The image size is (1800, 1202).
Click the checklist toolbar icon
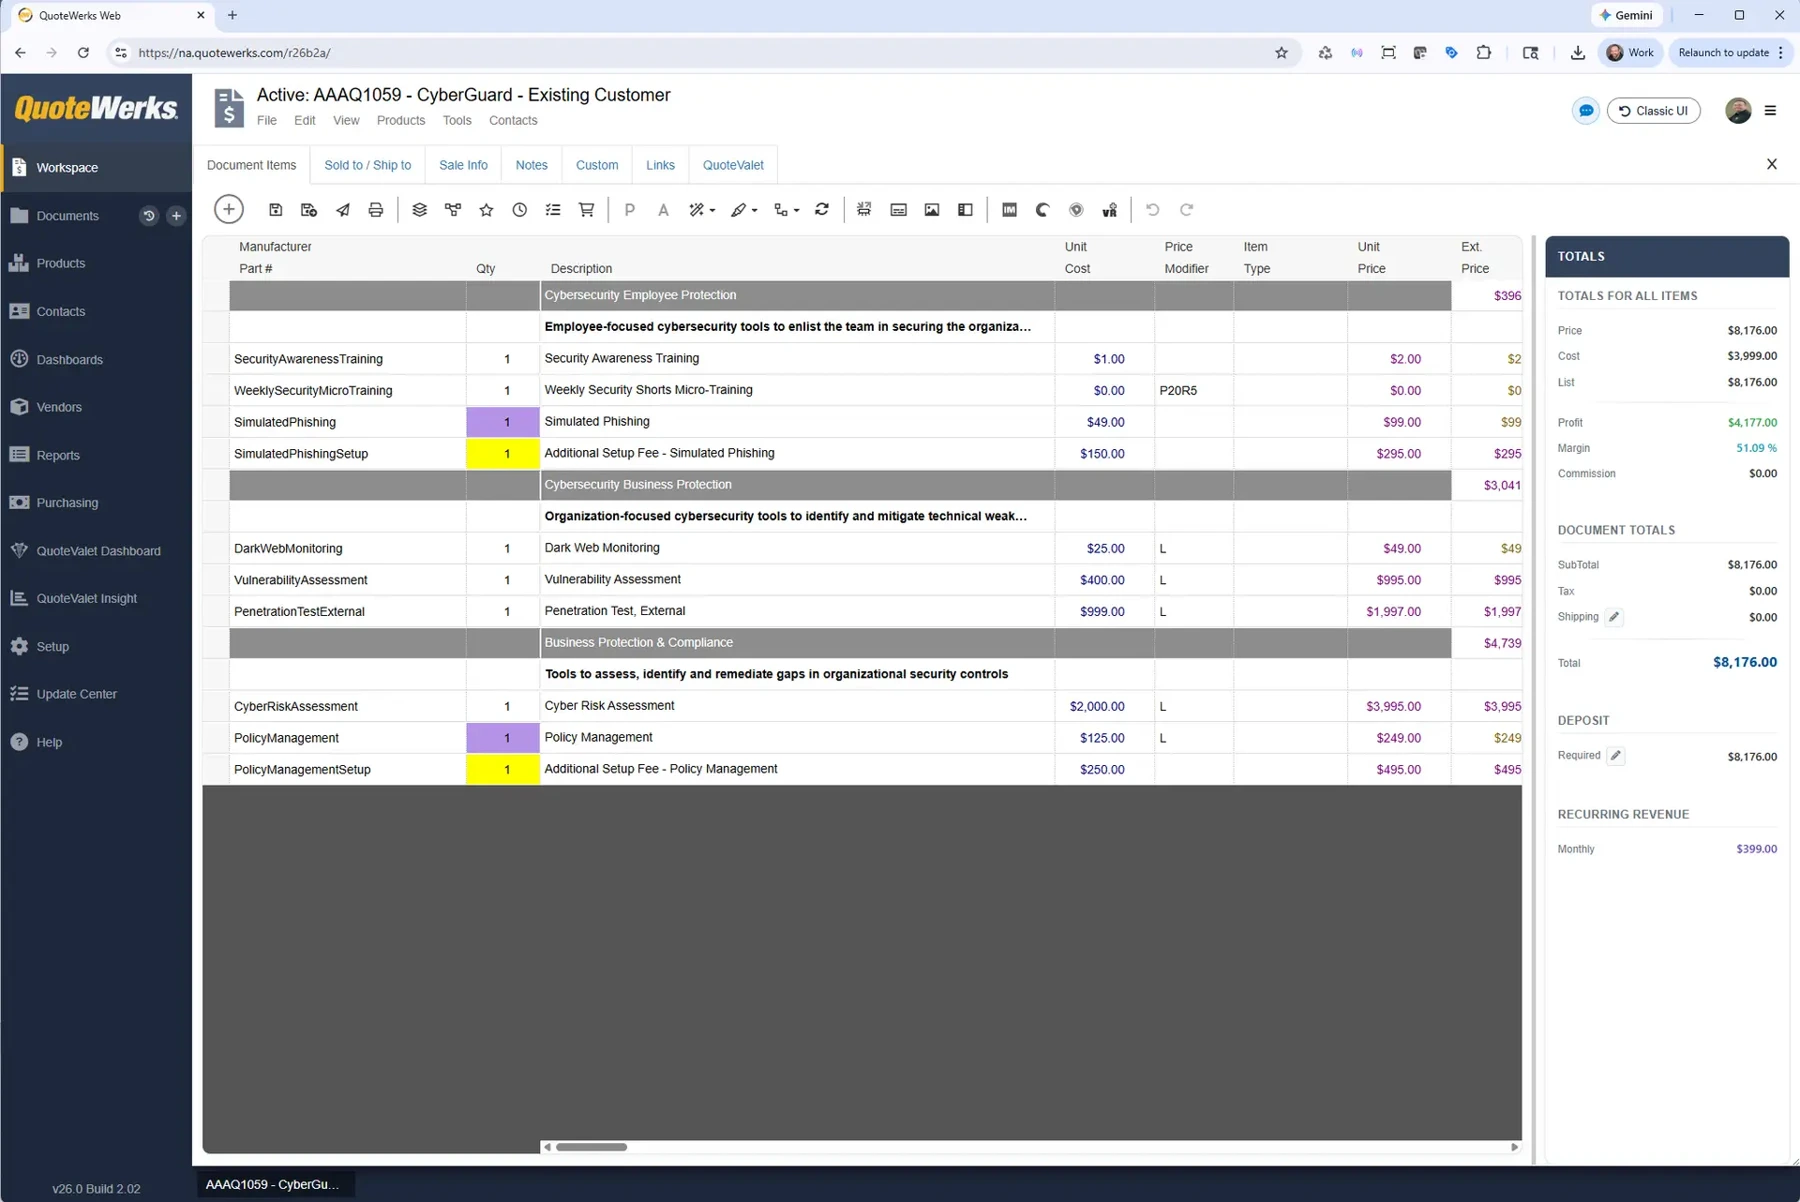(x=553, y=210)
